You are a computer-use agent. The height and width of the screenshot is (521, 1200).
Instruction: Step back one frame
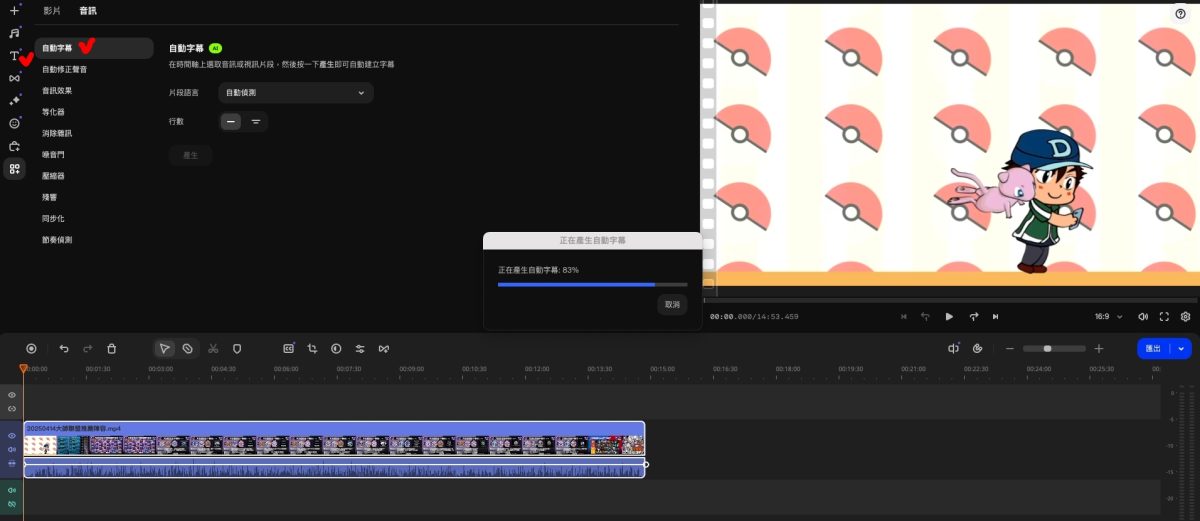pyautogui.click(x=926, y=316)
